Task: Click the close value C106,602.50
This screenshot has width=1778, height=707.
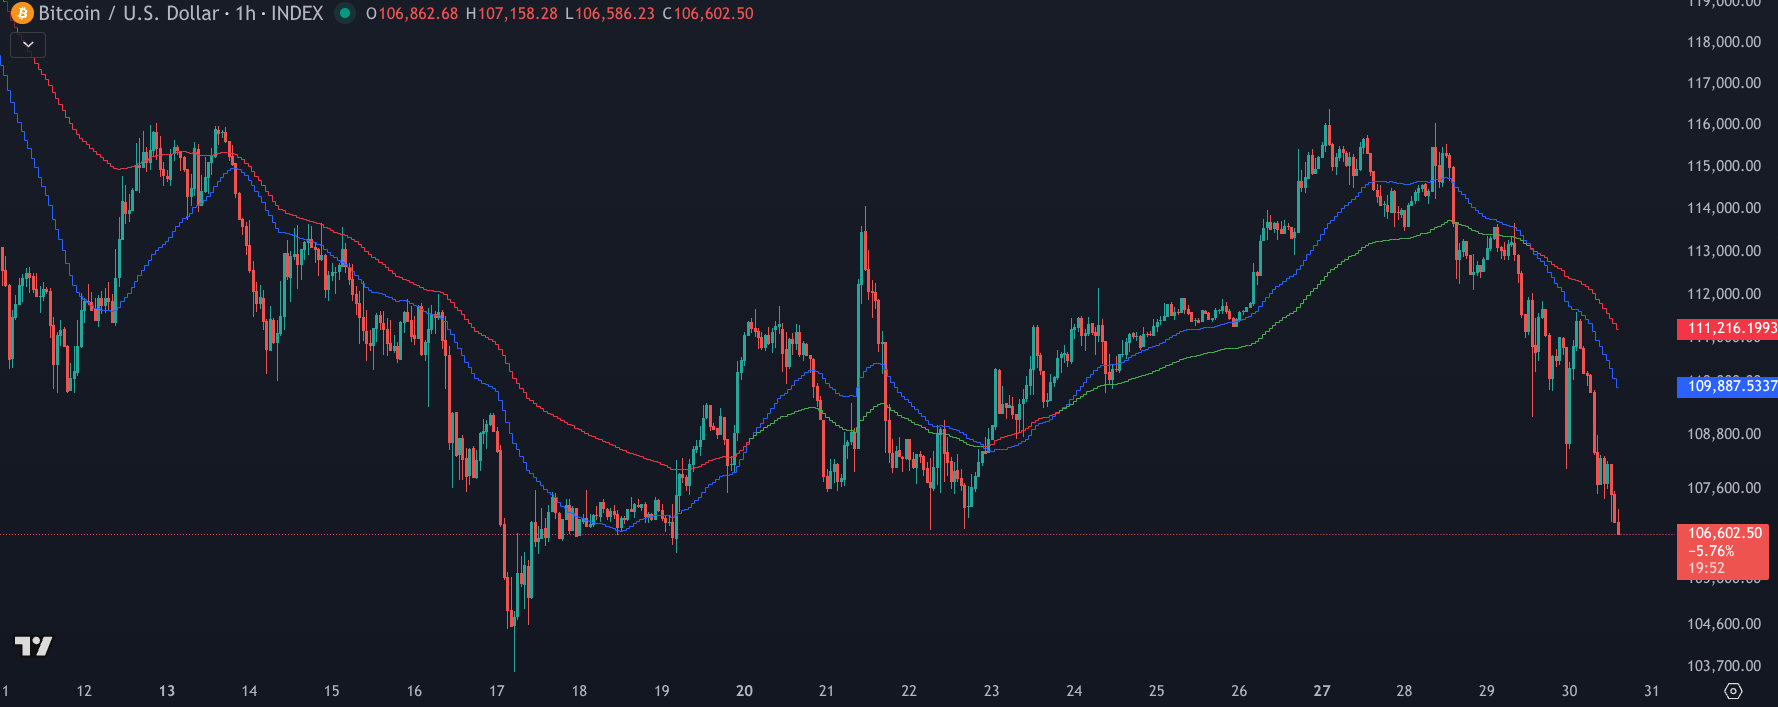Action: coord(708,14)
